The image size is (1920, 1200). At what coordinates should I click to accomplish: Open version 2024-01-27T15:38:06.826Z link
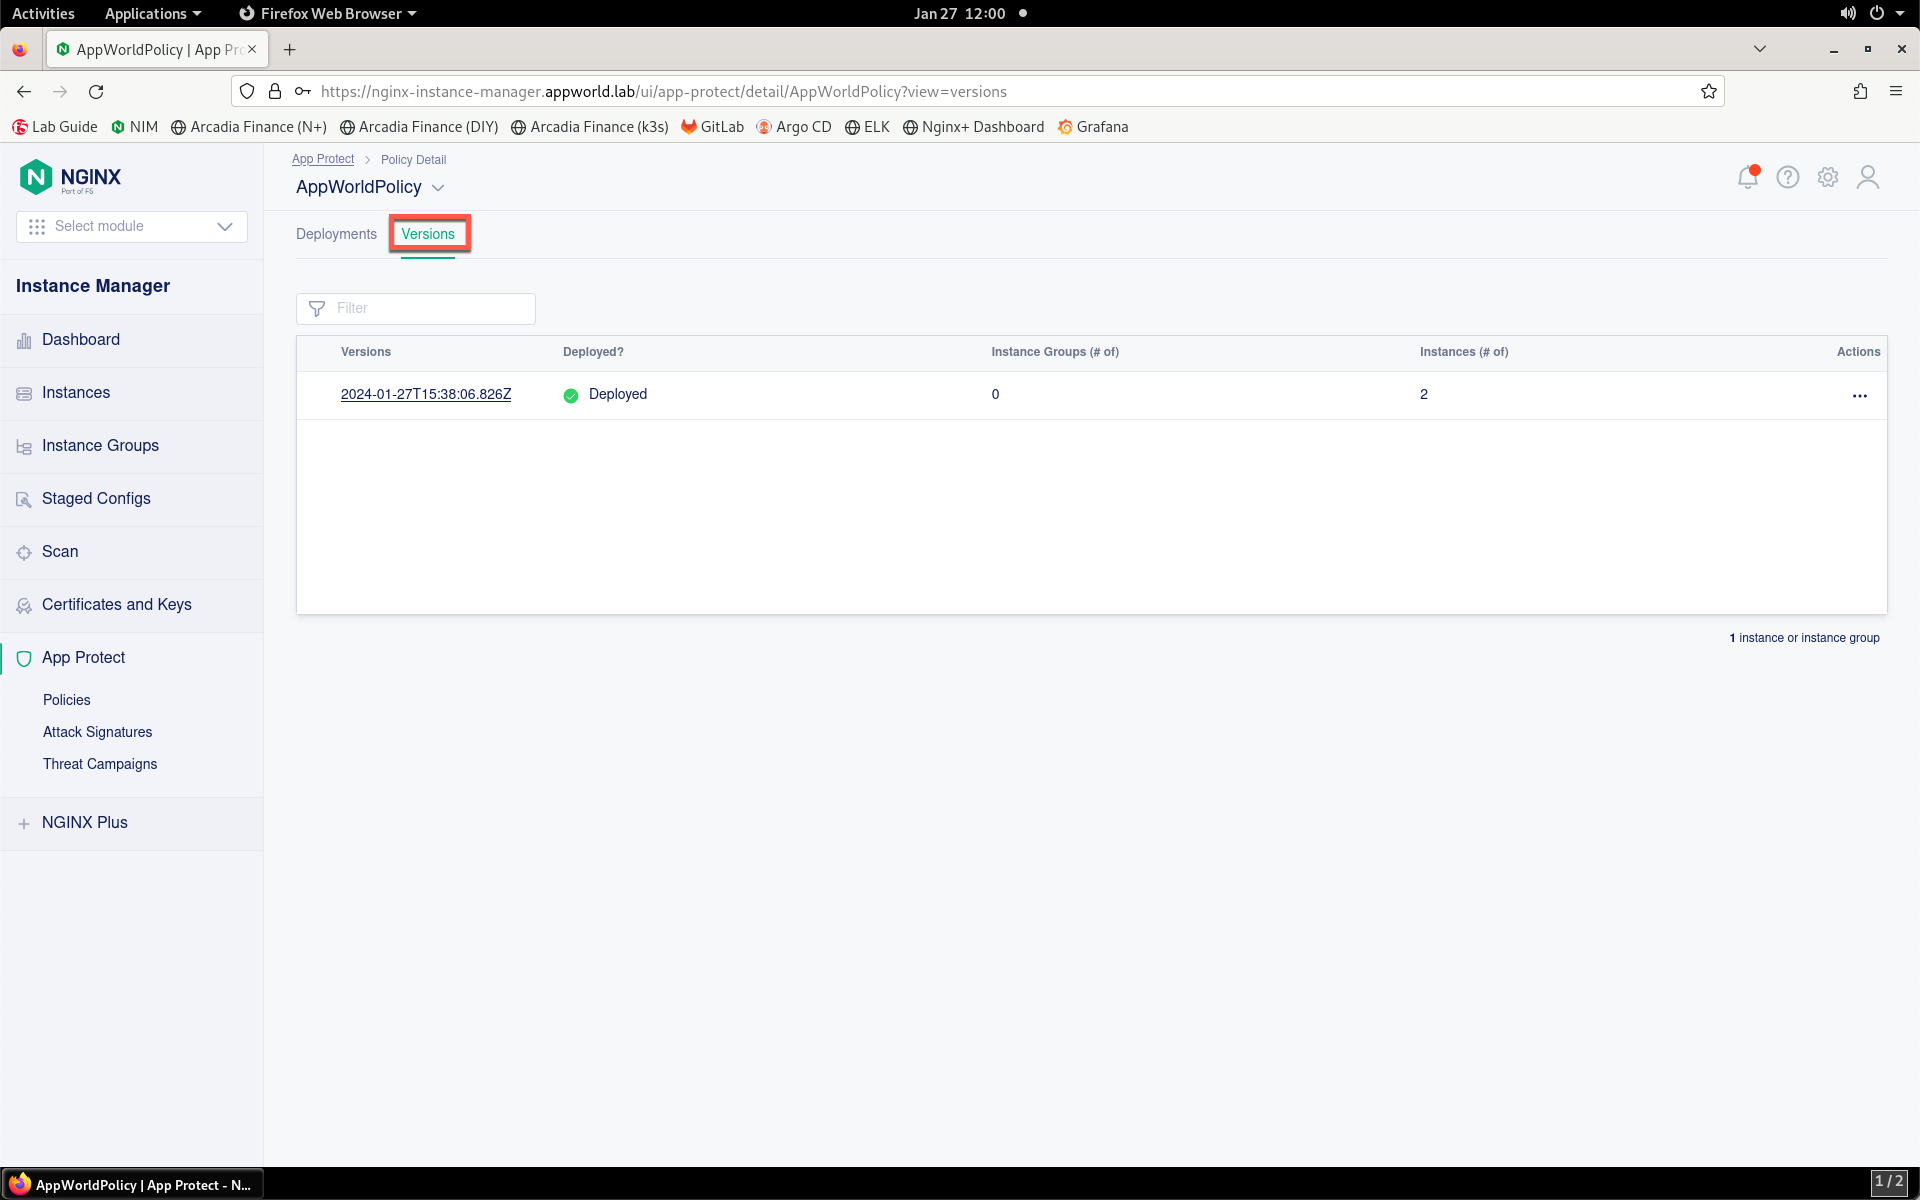426,394
